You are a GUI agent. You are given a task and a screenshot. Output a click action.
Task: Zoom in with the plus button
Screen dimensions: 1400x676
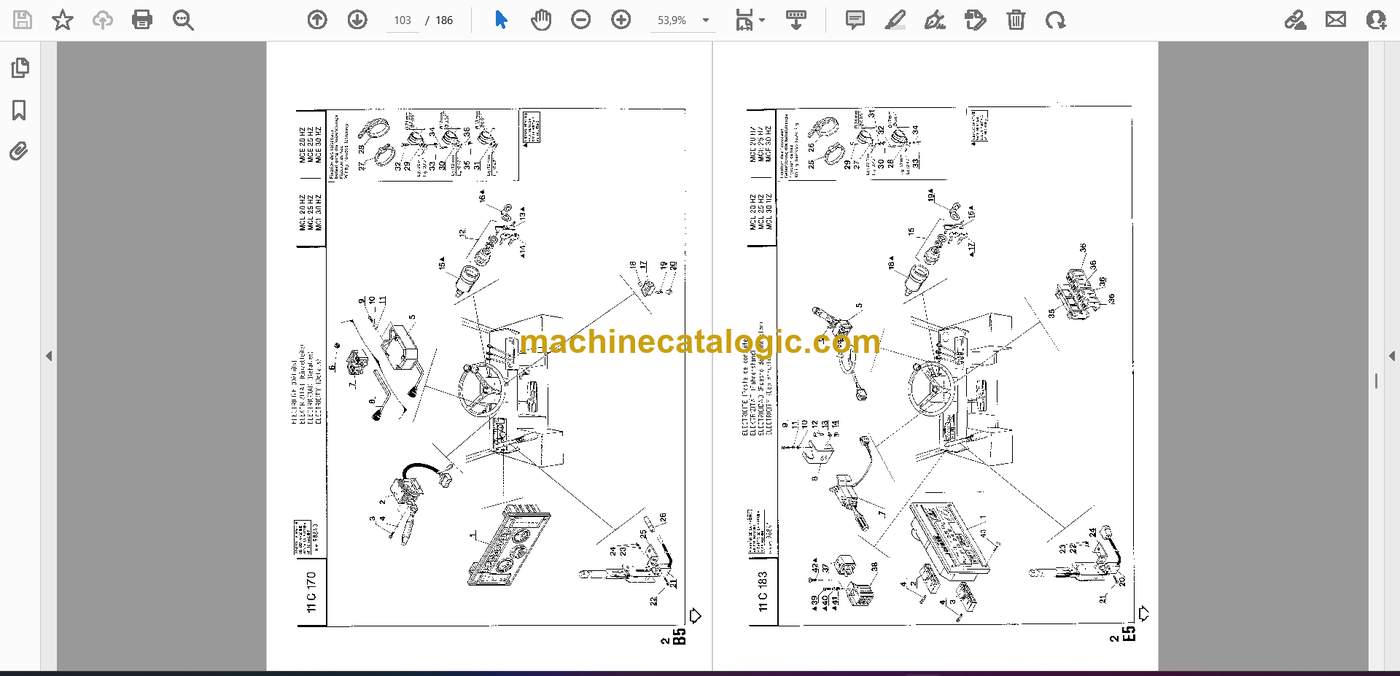(x=621, y=20)
